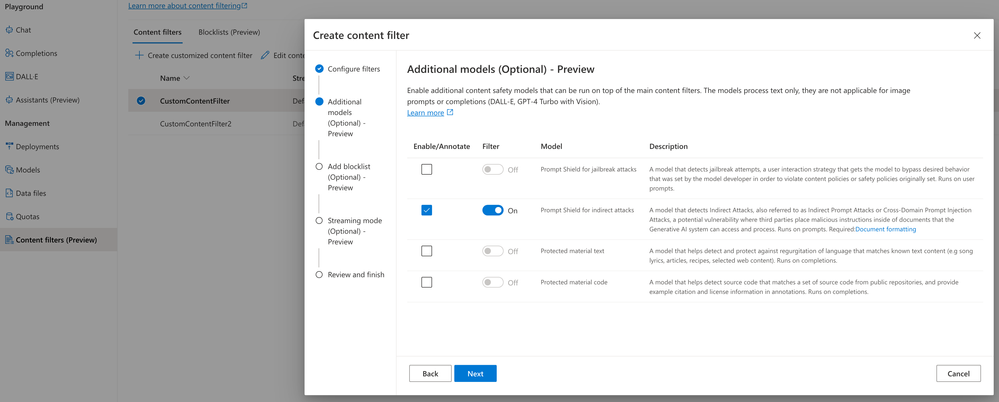
Task: Click the Deployments icon
Action: coord(9,147)
